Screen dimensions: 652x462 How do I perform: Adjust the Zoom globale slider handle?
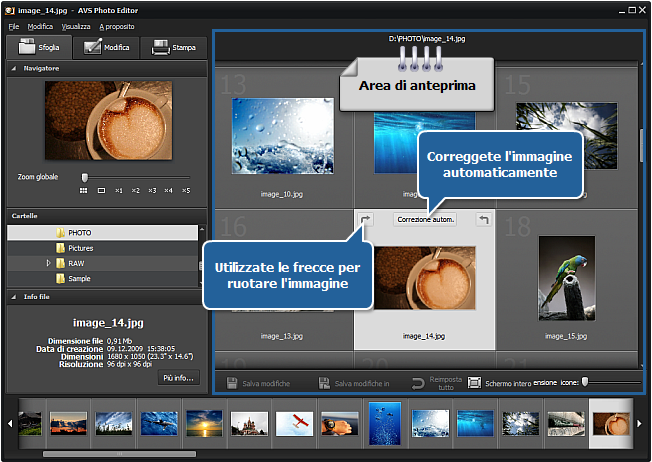click(84, 178)
